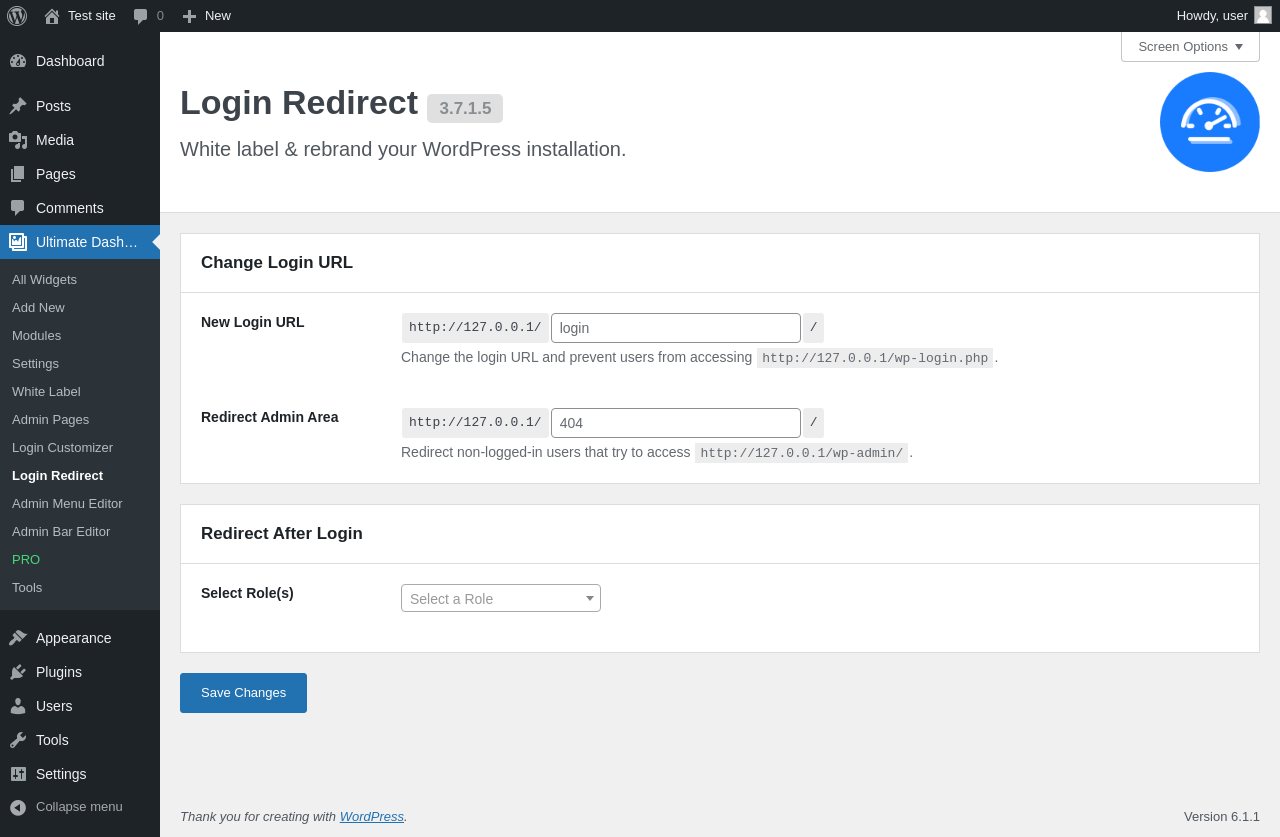Open the Media icon in sidebar
The image size is (1280, 837).
point(18,140)
